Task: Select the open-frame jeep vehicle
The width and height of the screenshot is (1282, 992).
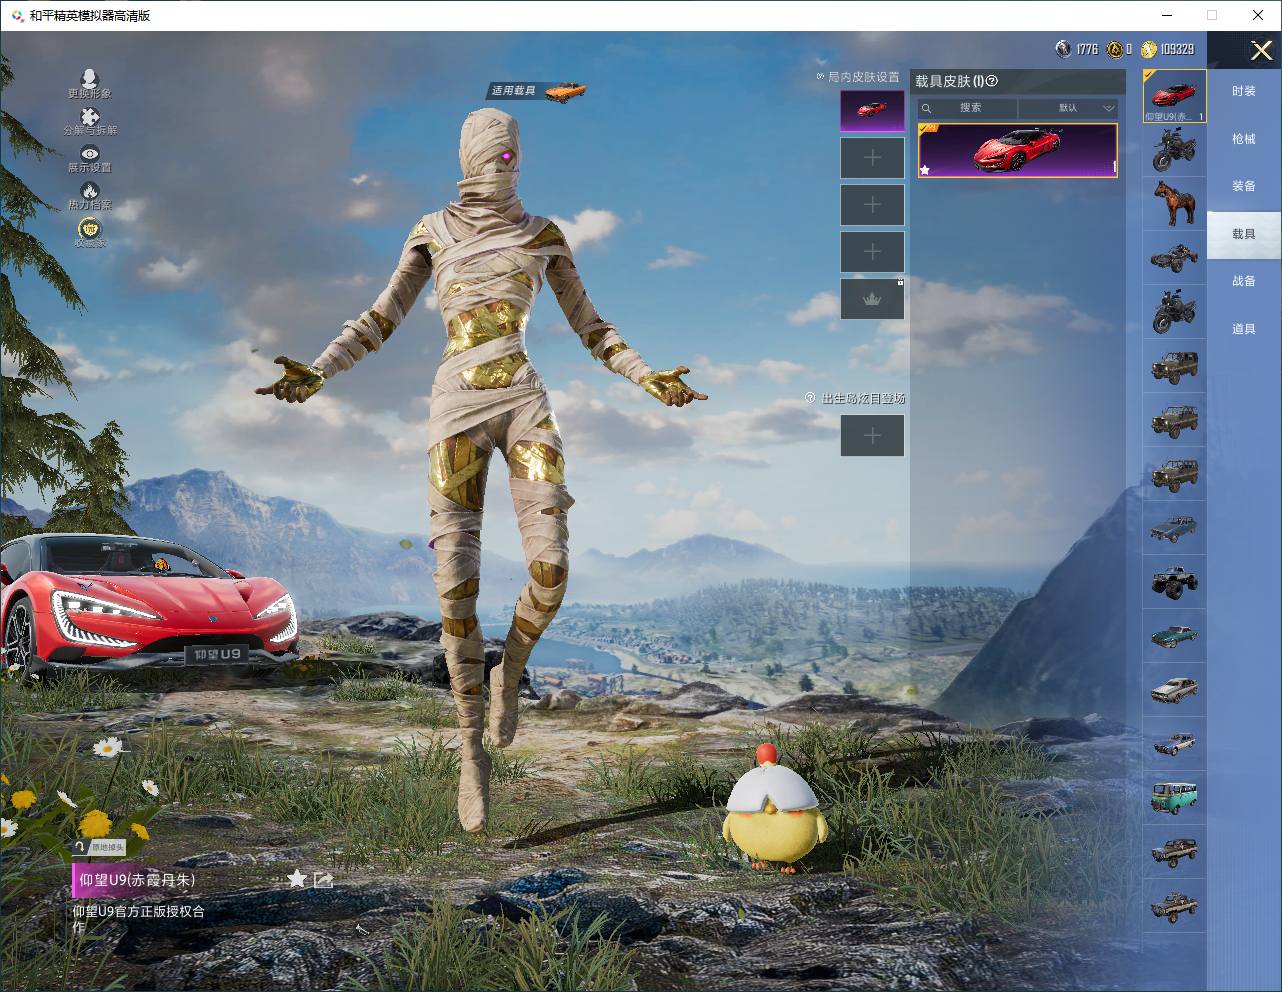Action: tap(1174, 420)
